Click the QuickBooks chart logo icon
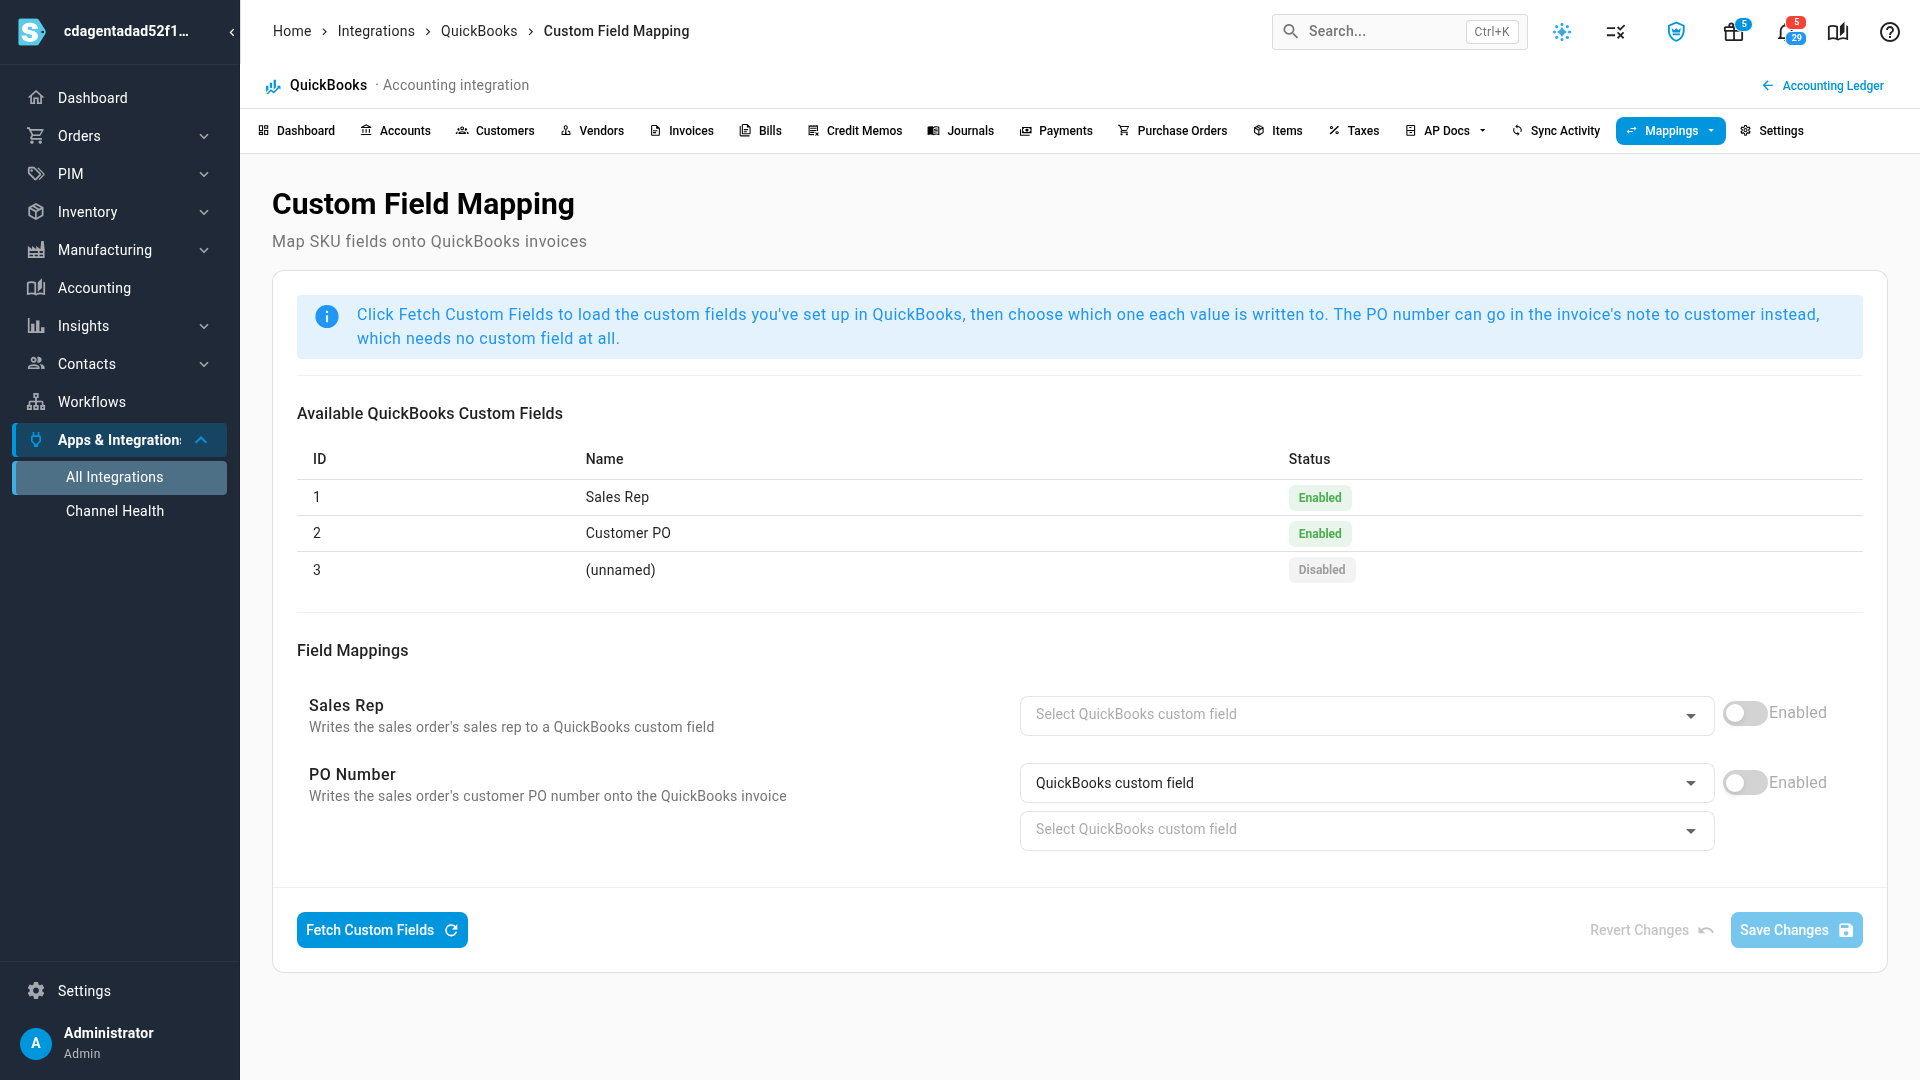1920x1080 pixels. [x=273, y=86]
